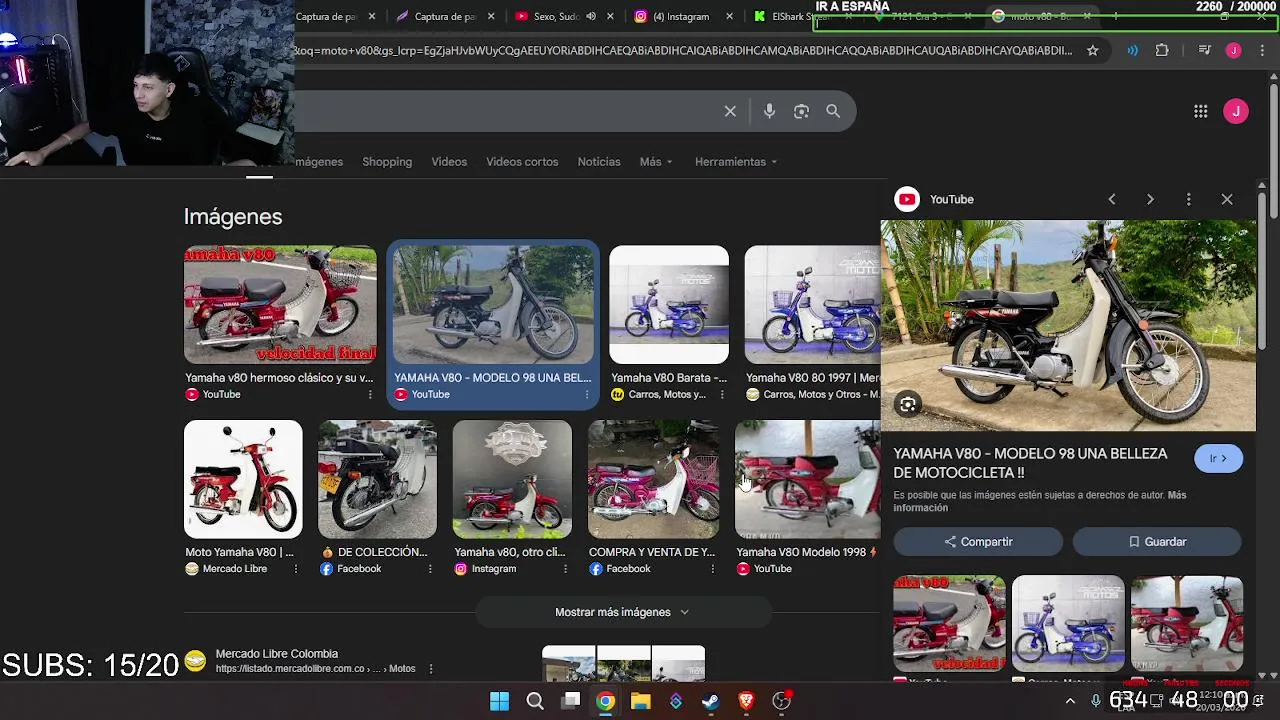Close the image preview panel
The height and width of the screenshot is (720, 1280).
pos(1227,199)
